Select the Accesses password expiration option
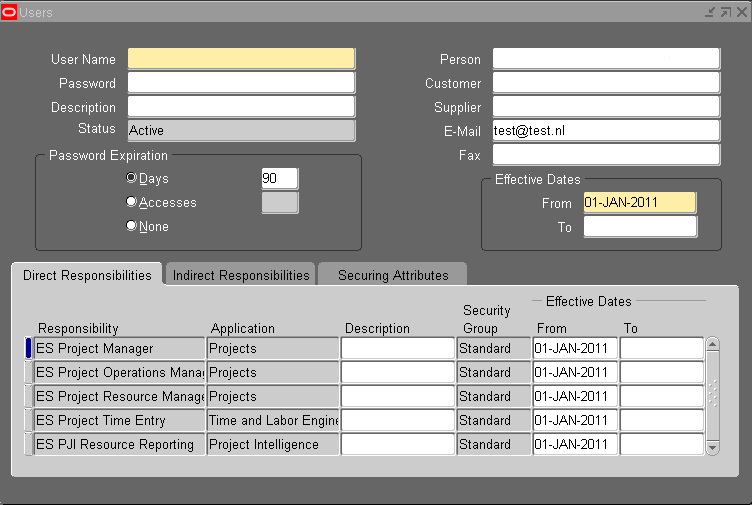The width and height of the screenshot is (752, 505). [131, 201]
